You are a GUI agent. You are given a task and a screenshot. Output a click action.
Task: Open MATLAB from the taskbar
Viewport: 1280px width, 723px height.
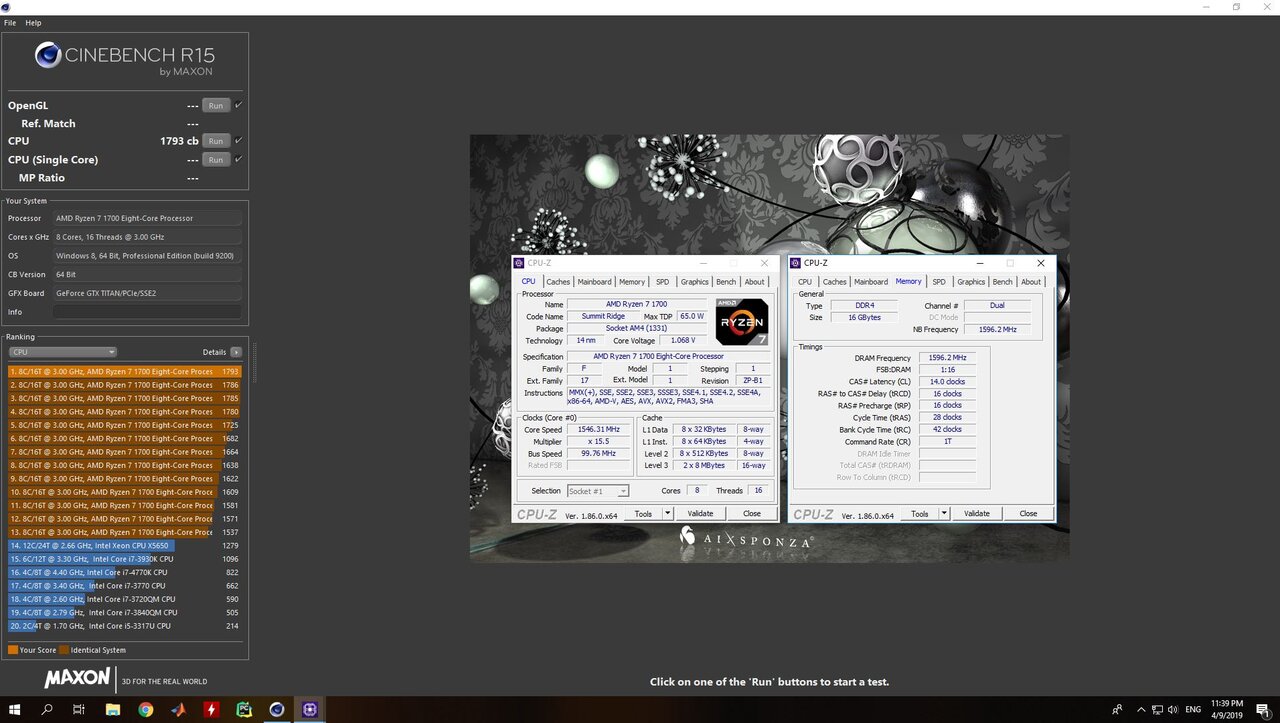[178, 709]
